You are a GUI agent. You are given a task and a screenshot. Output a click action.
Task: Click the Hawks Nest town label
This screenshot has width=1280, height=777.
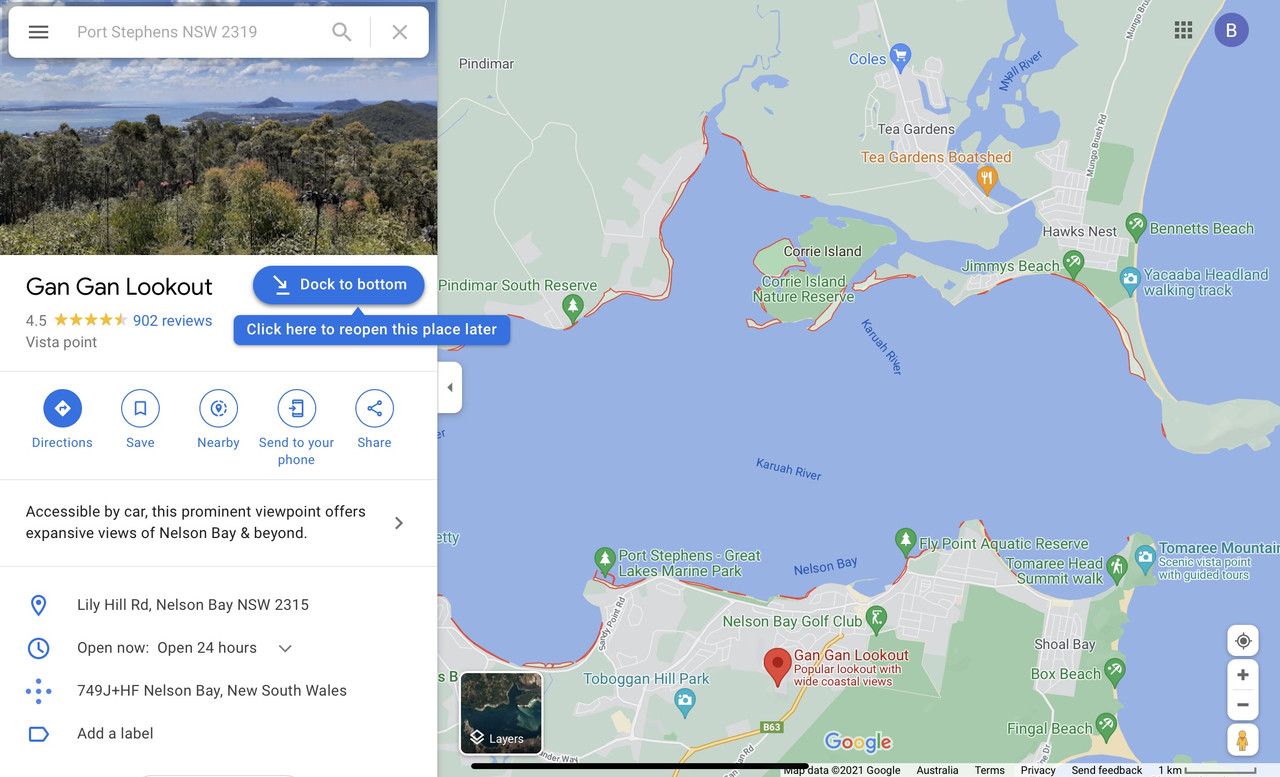(x=1079, y=231)
